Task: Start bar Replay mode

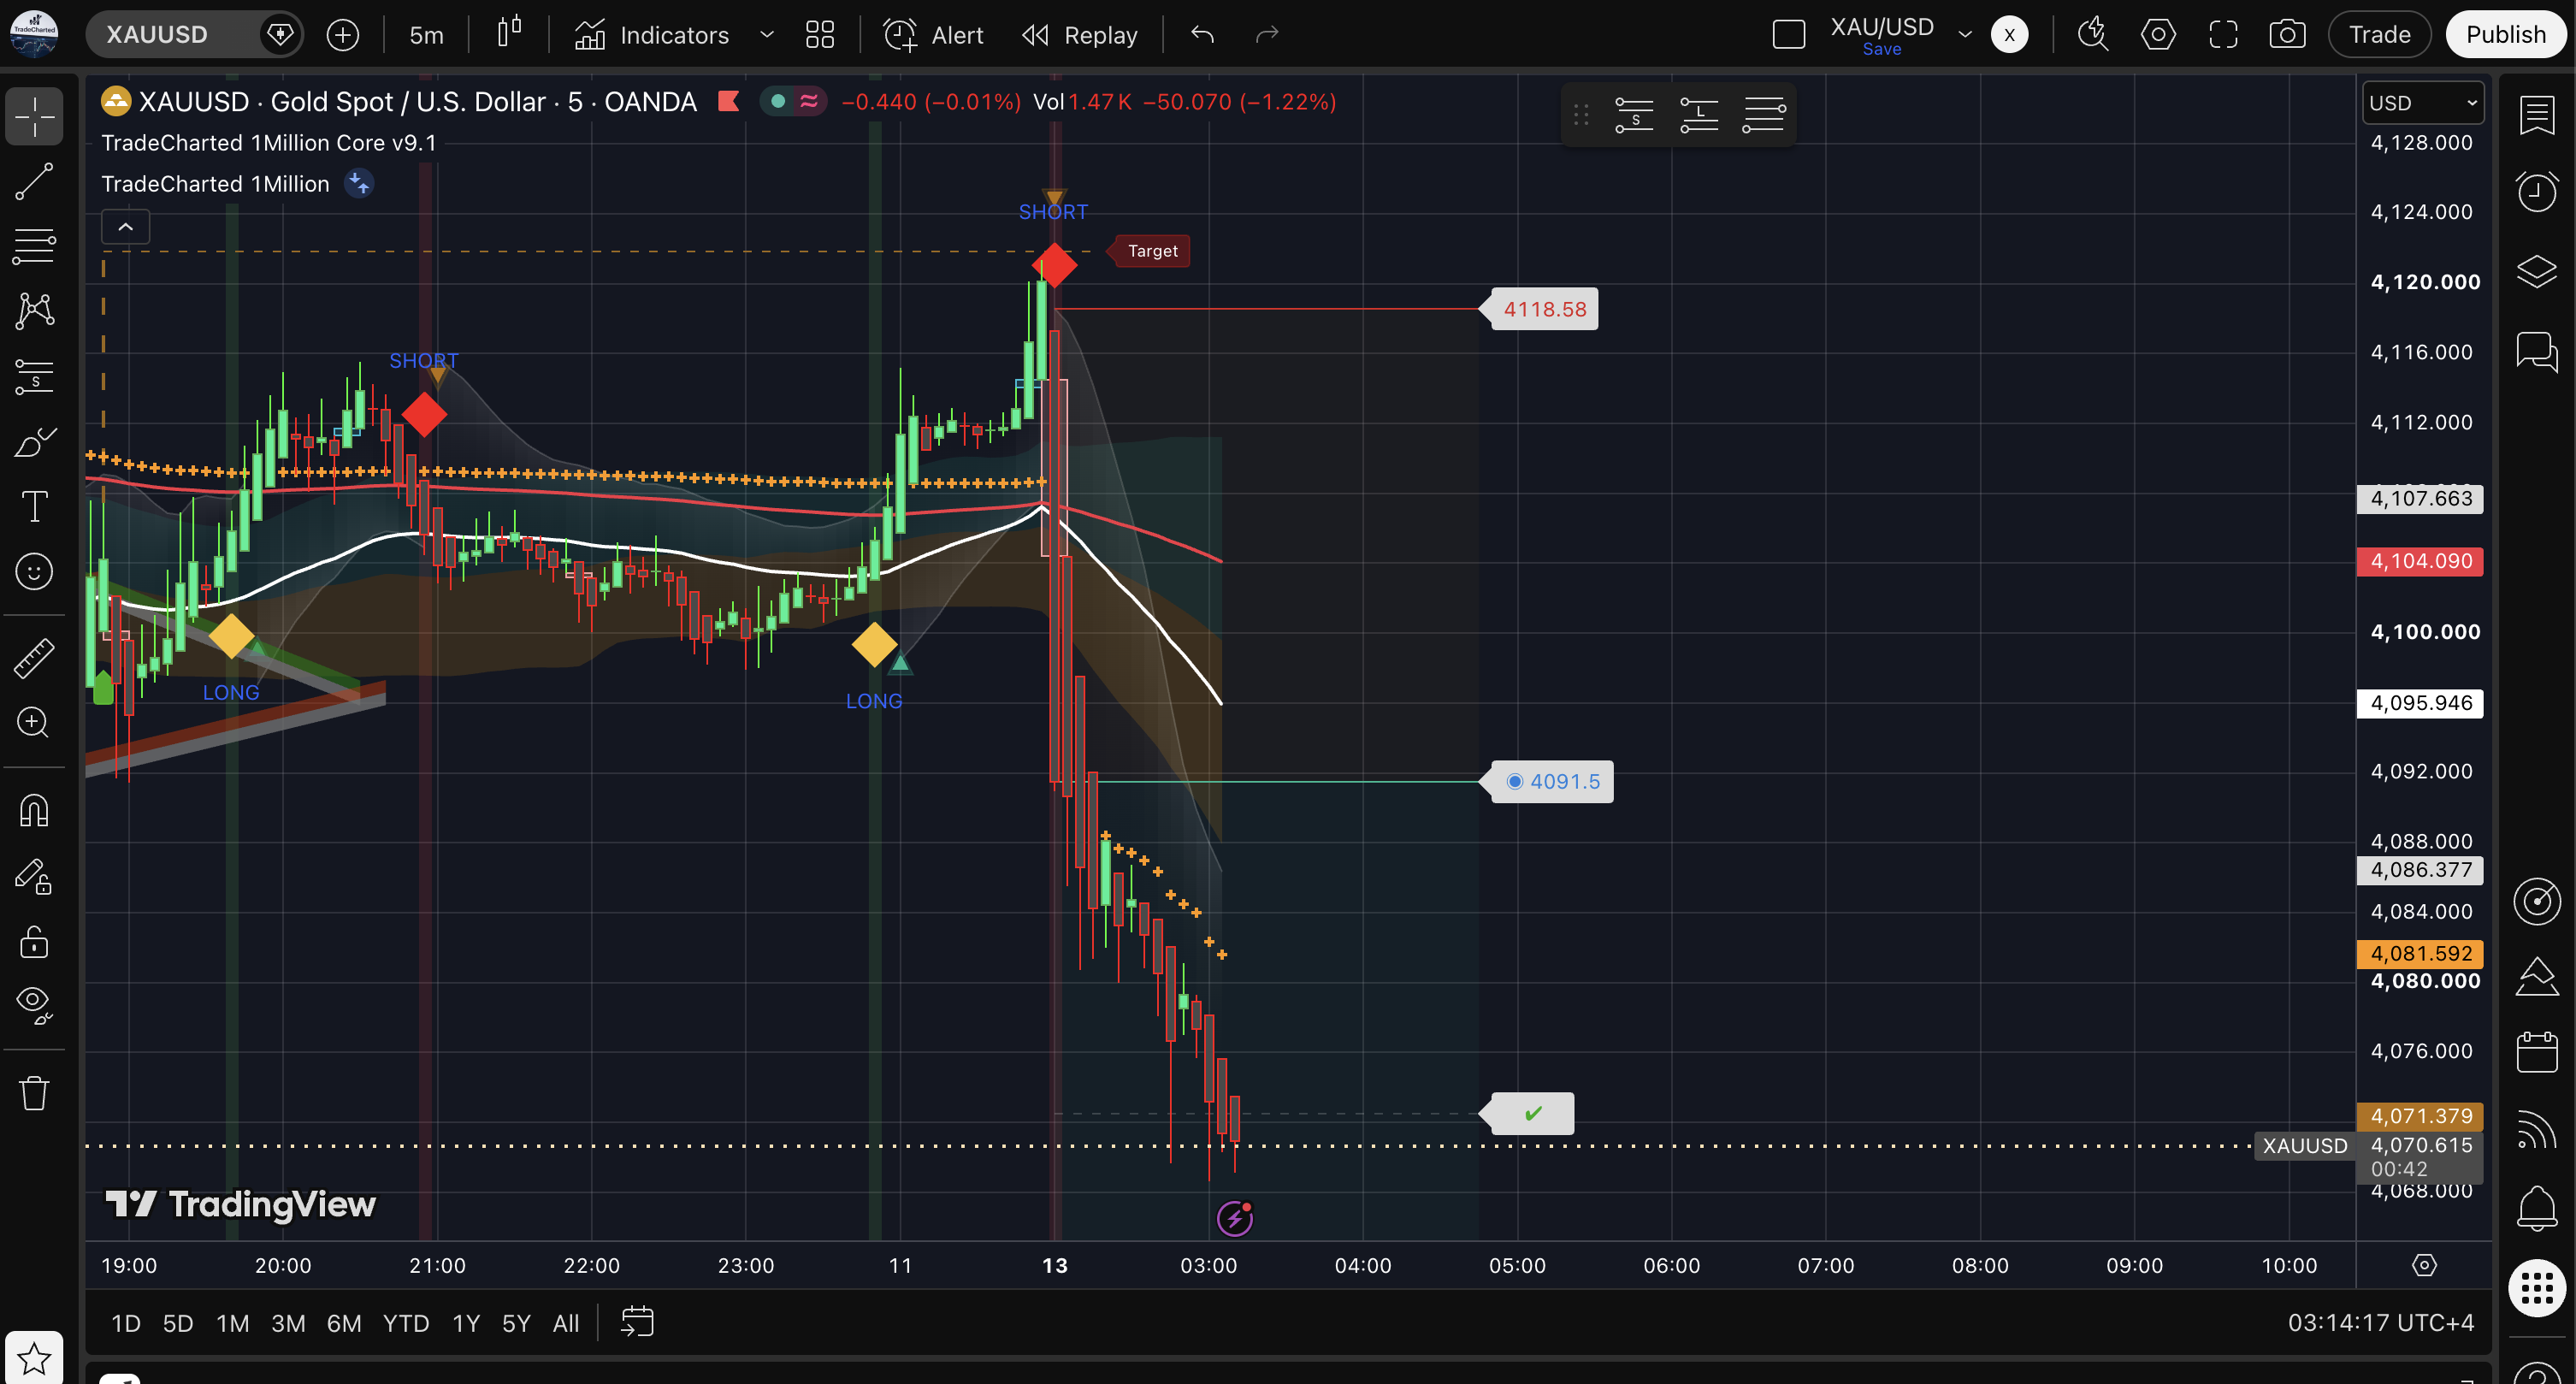Action: 1080,35
